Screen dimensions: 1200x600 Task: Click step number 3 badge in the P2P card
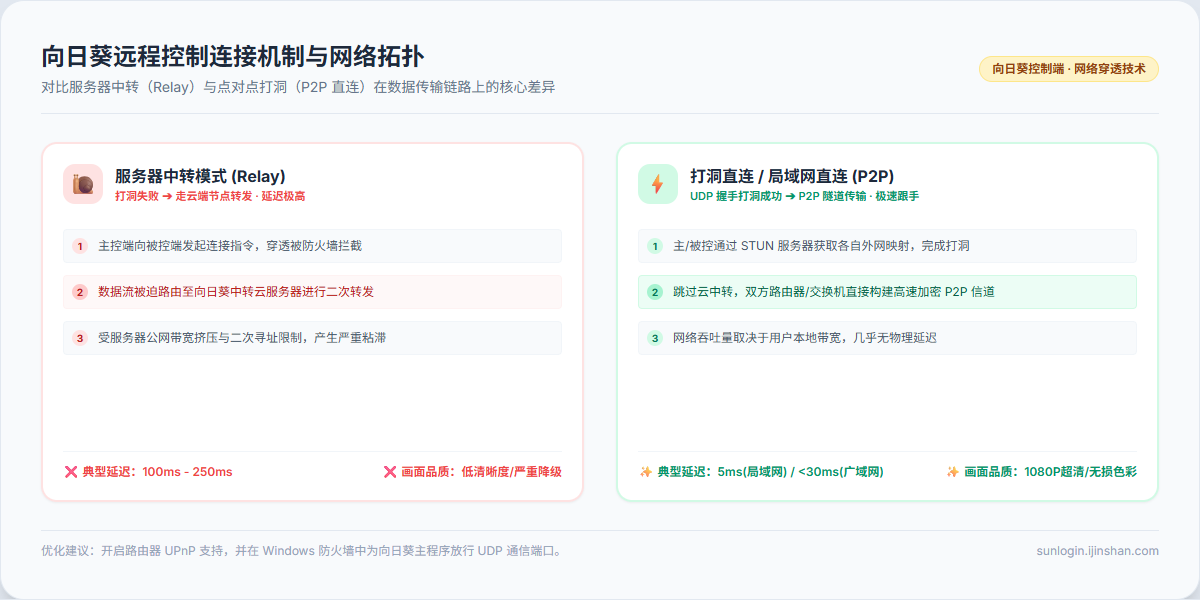tap(655, 338)
